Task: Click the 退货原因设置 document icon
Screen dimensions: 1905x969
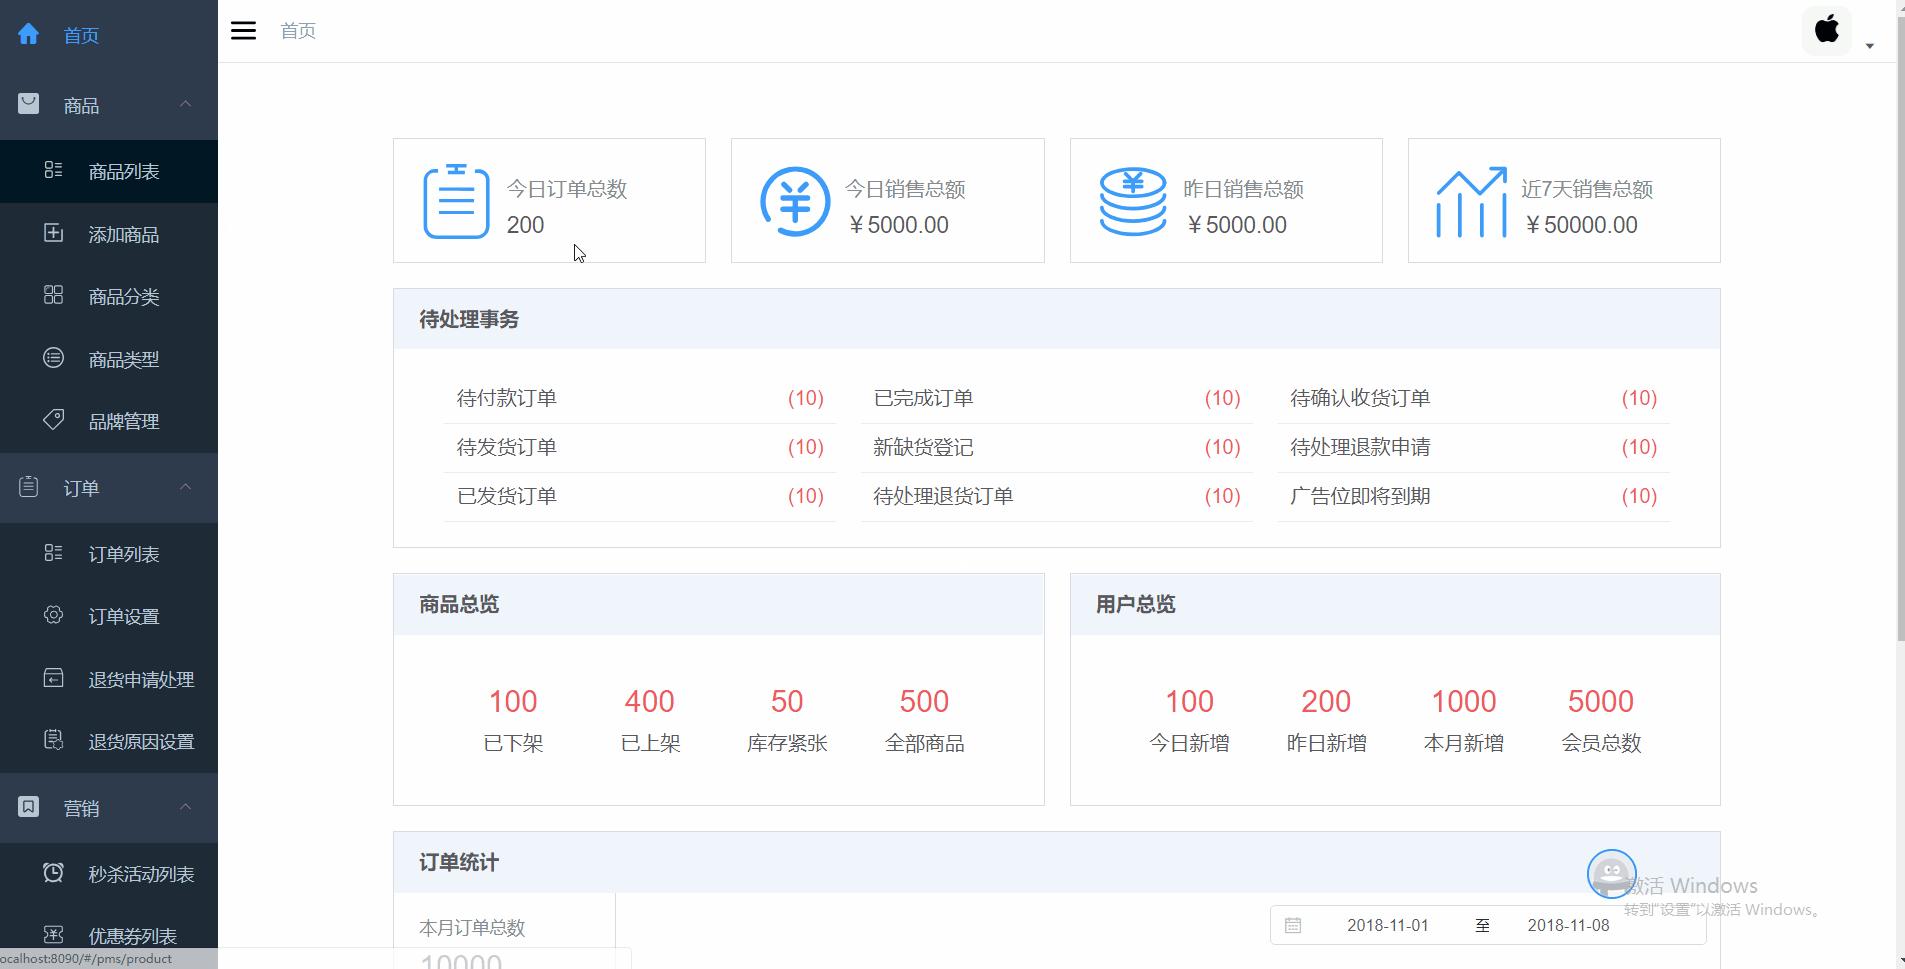Action: coord(53,740)
